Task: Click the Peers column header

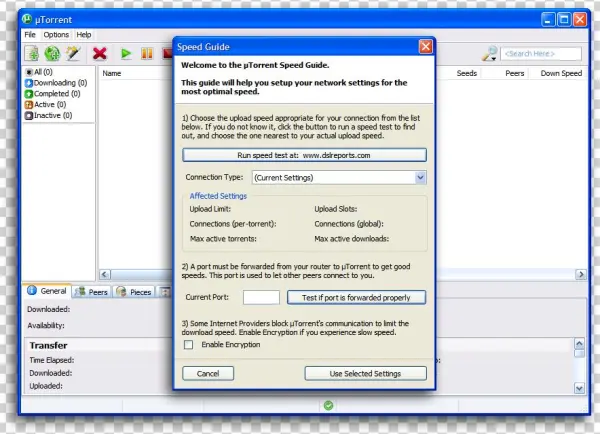Action: point(514,73)
